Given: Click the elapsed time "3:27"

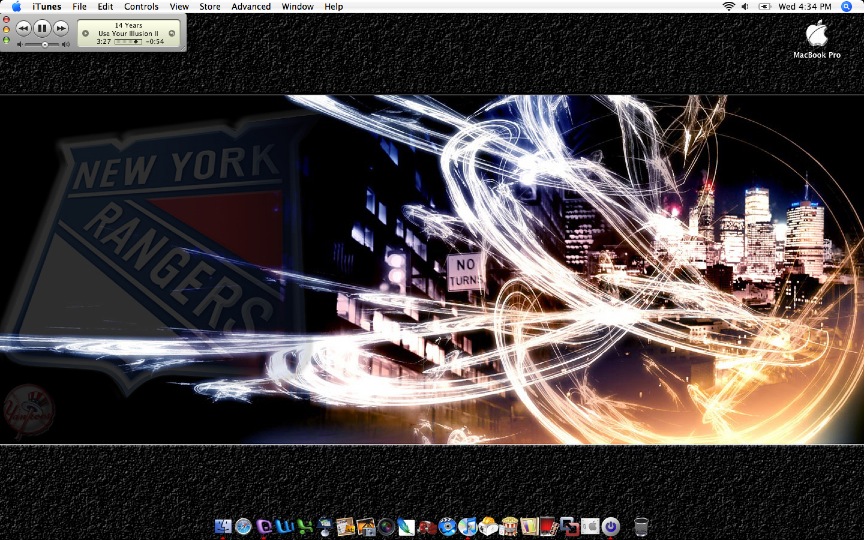Looking at the screenshot, I should 104,41.
